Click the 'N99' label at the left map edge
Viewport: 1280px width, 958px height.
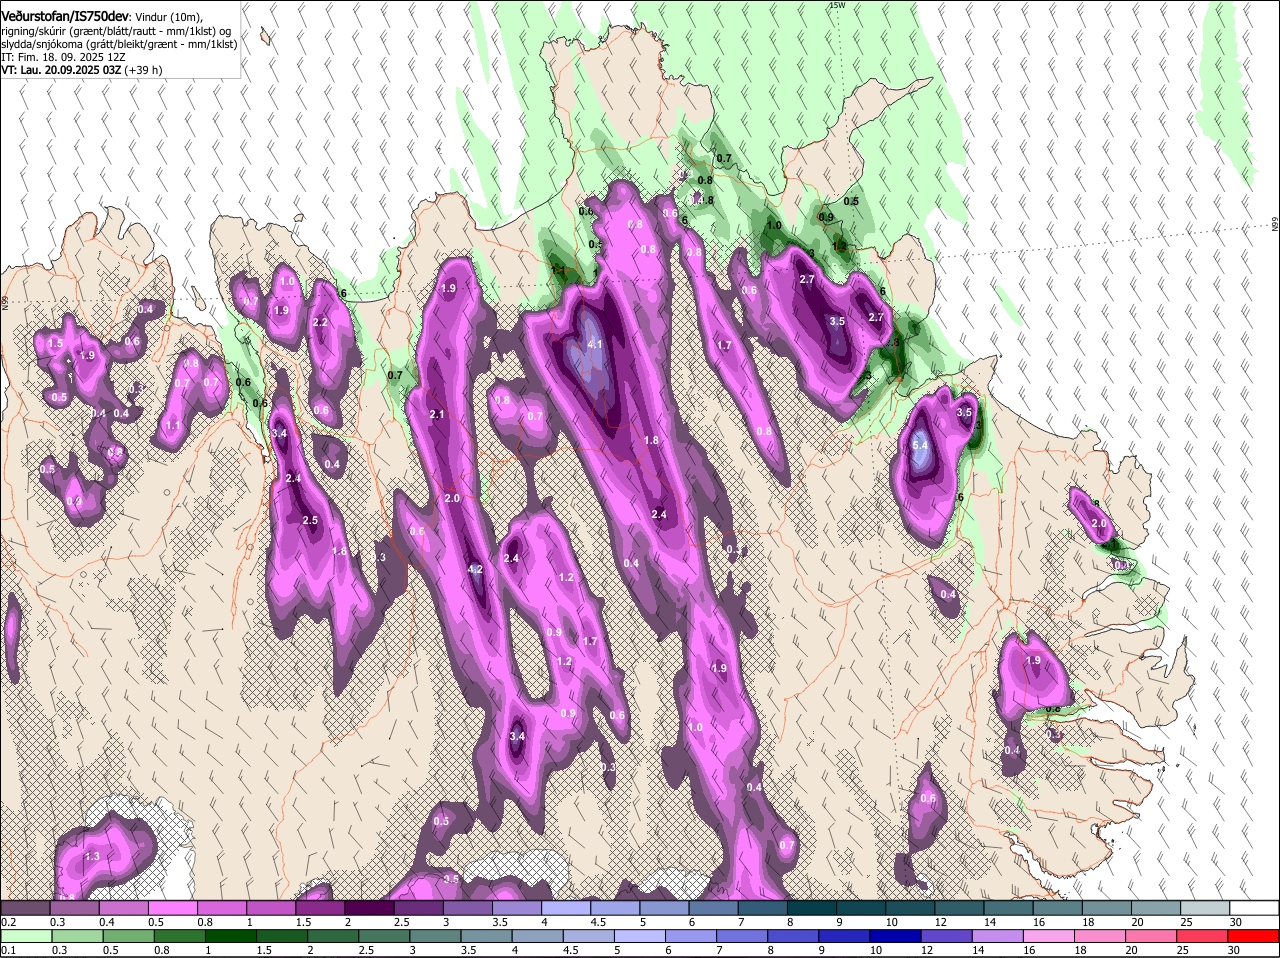[5, 302]
